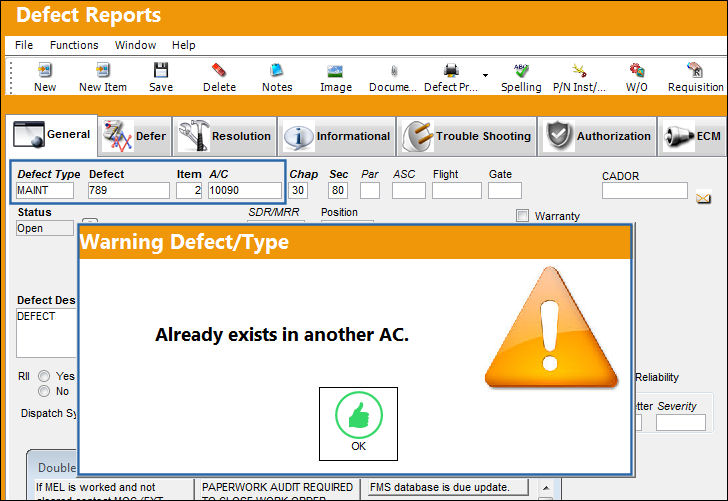This screenshot has height=501, width=728.
Task: Click the CADOR envelope mail icon
Action: pyautogui.click(x=703, y=199)
